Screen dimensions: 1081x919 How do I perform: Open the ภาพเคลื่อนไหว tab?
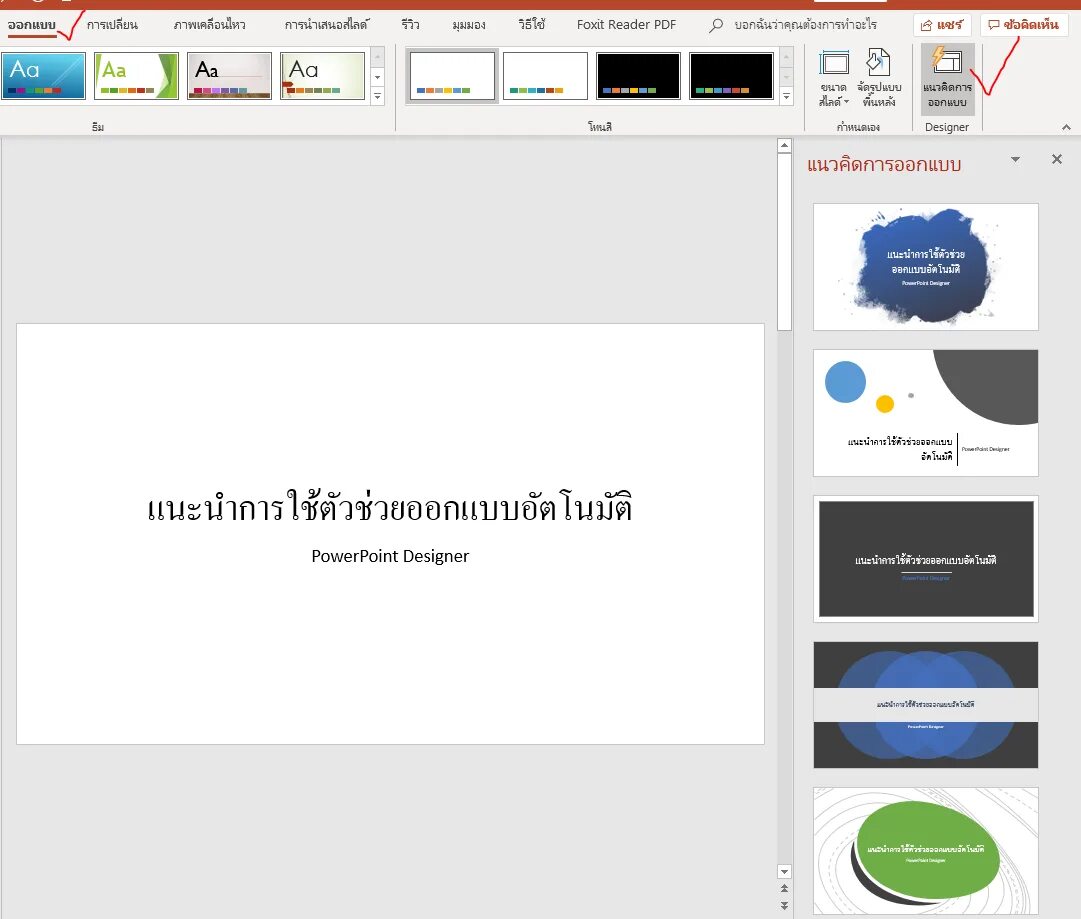coord(210,25)
